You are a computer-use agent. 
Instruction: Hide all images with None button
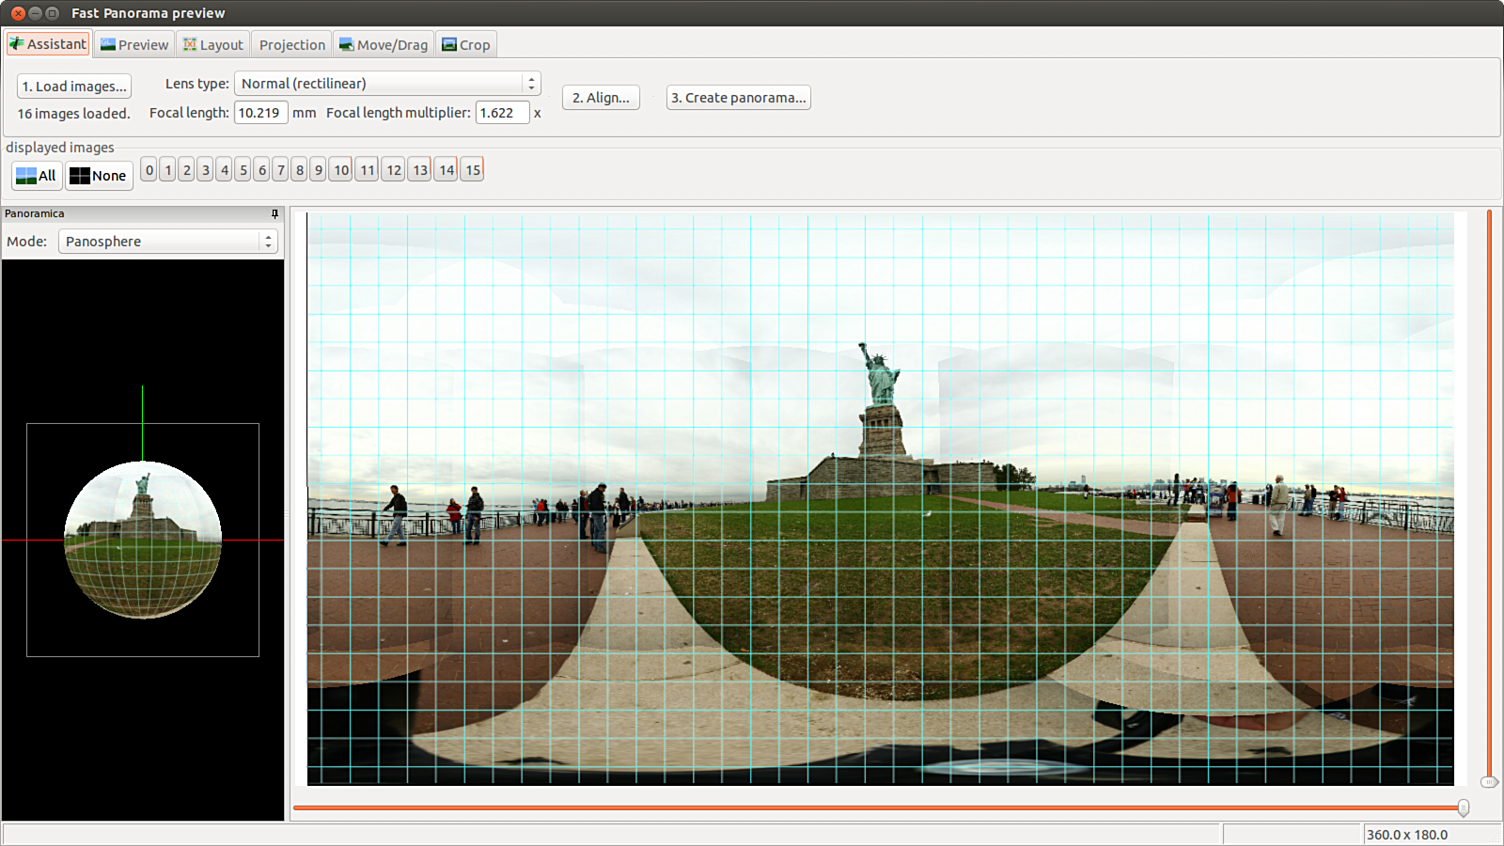pyautogui.click(x=98, y=176)
